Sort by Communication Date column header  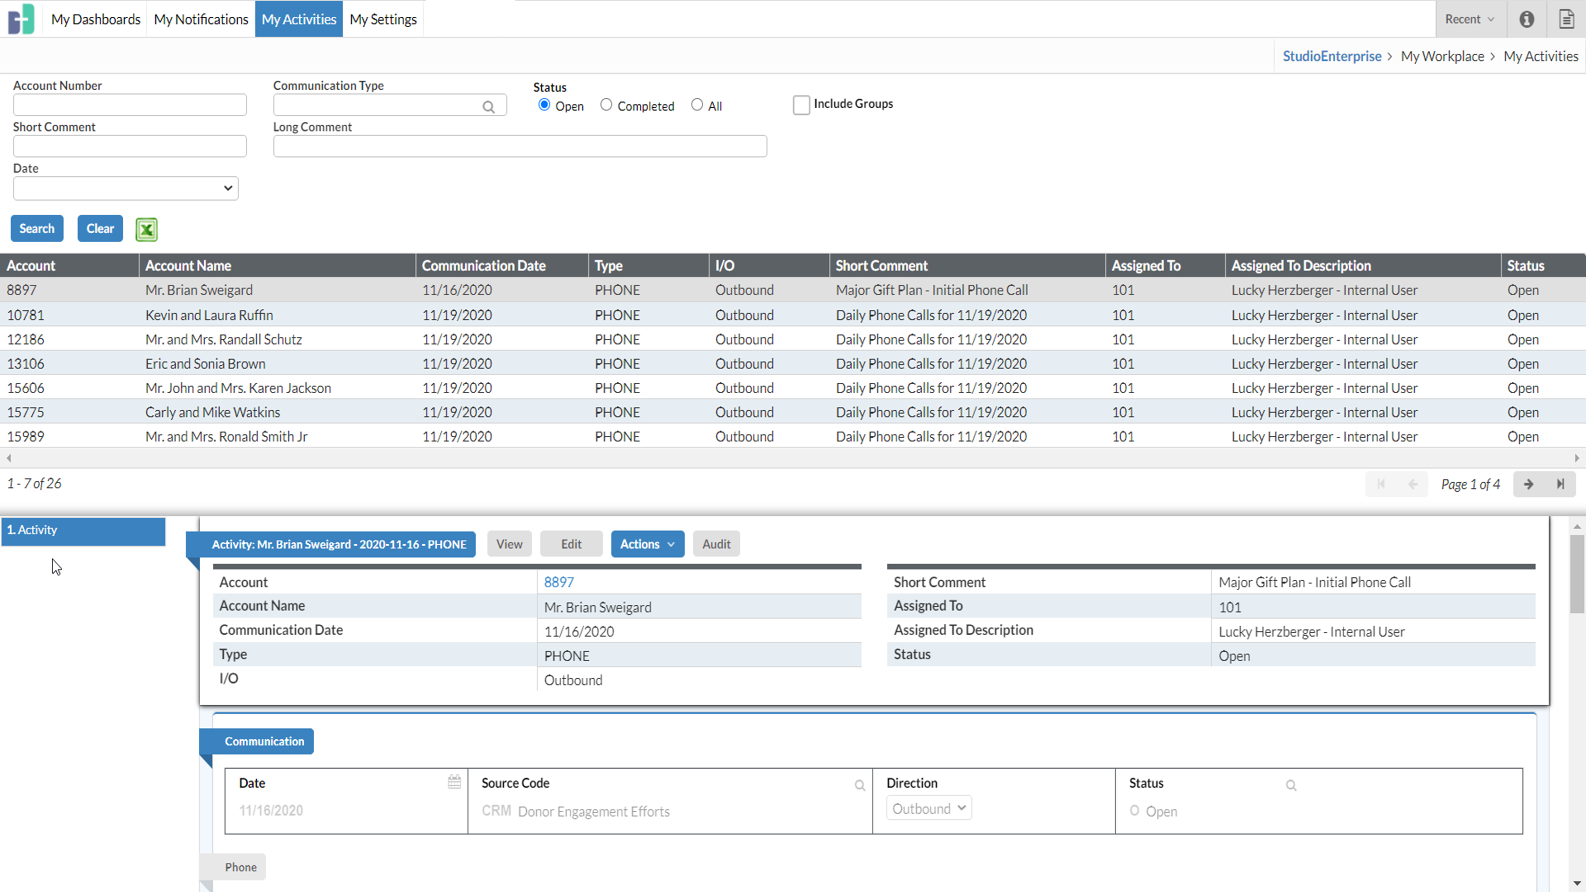502,266
